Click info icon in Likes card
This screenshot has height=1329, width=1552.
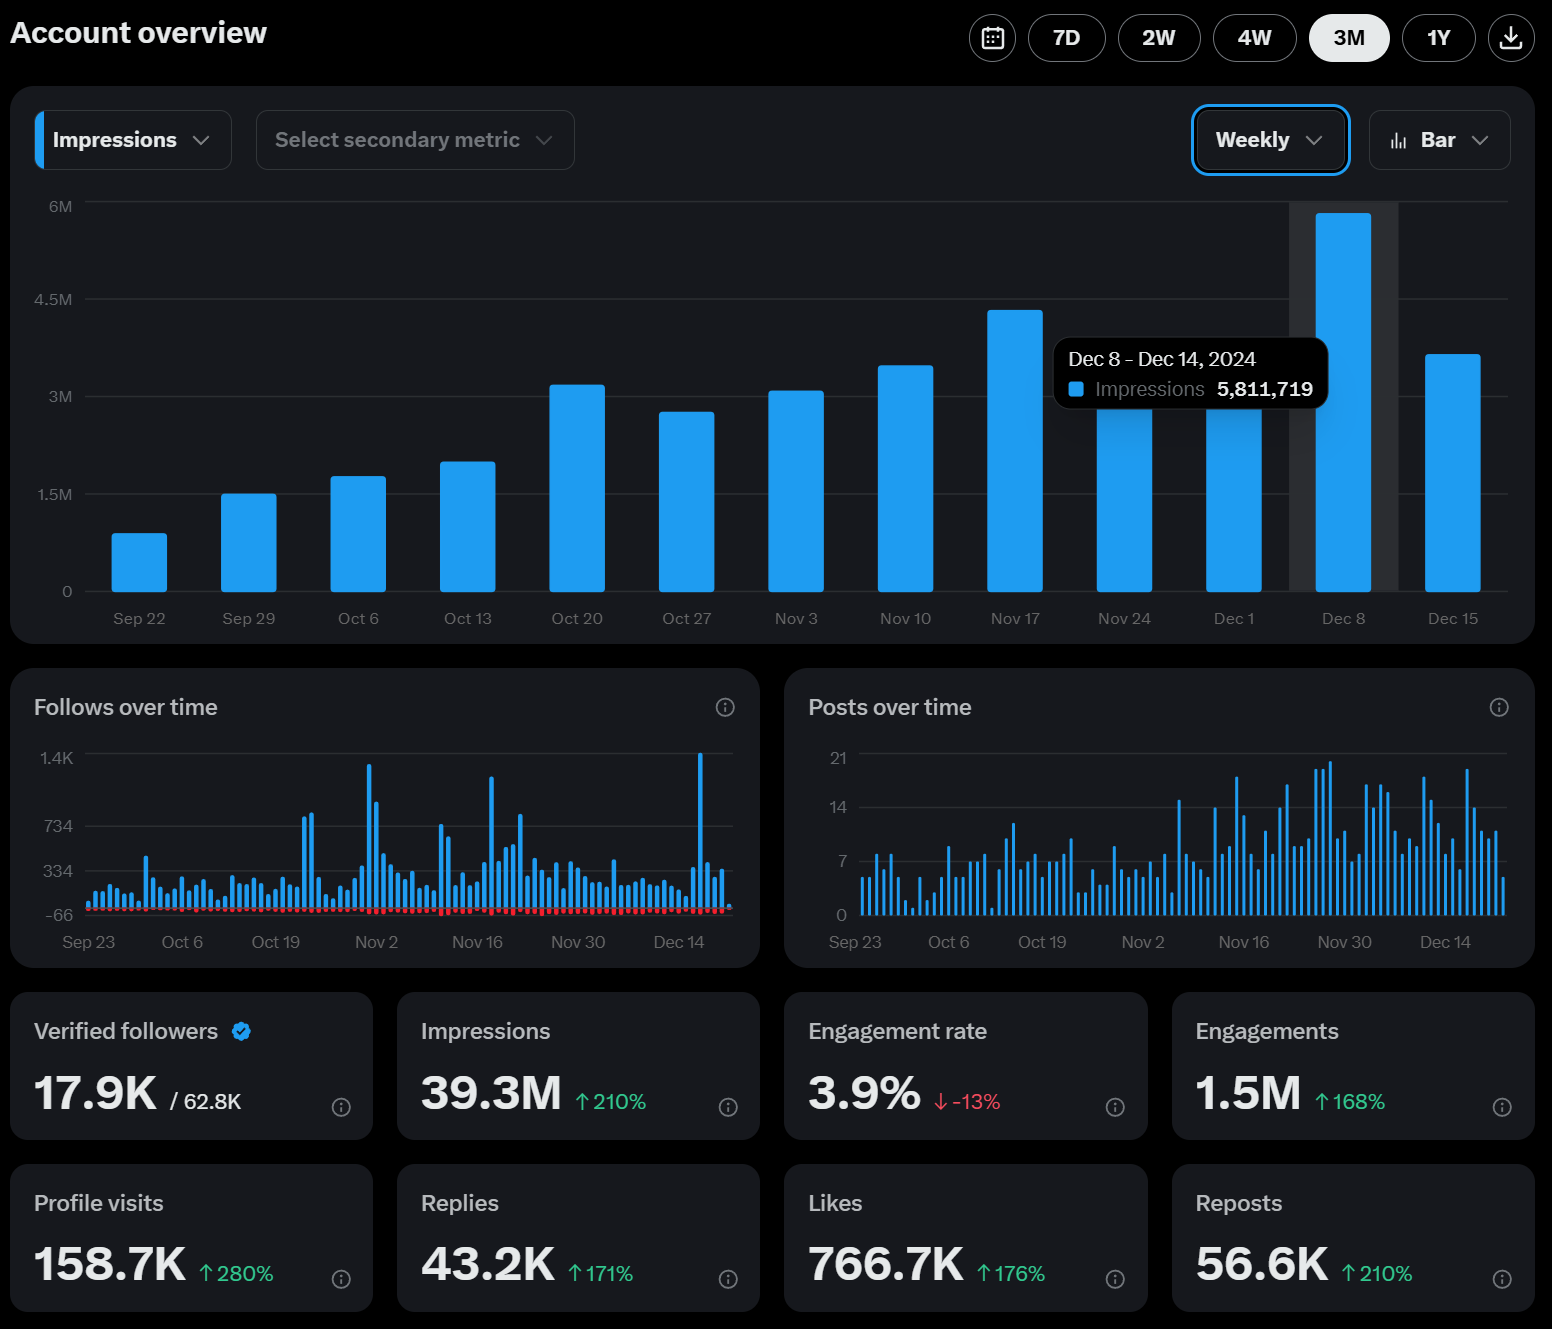click(1114, 1278)
